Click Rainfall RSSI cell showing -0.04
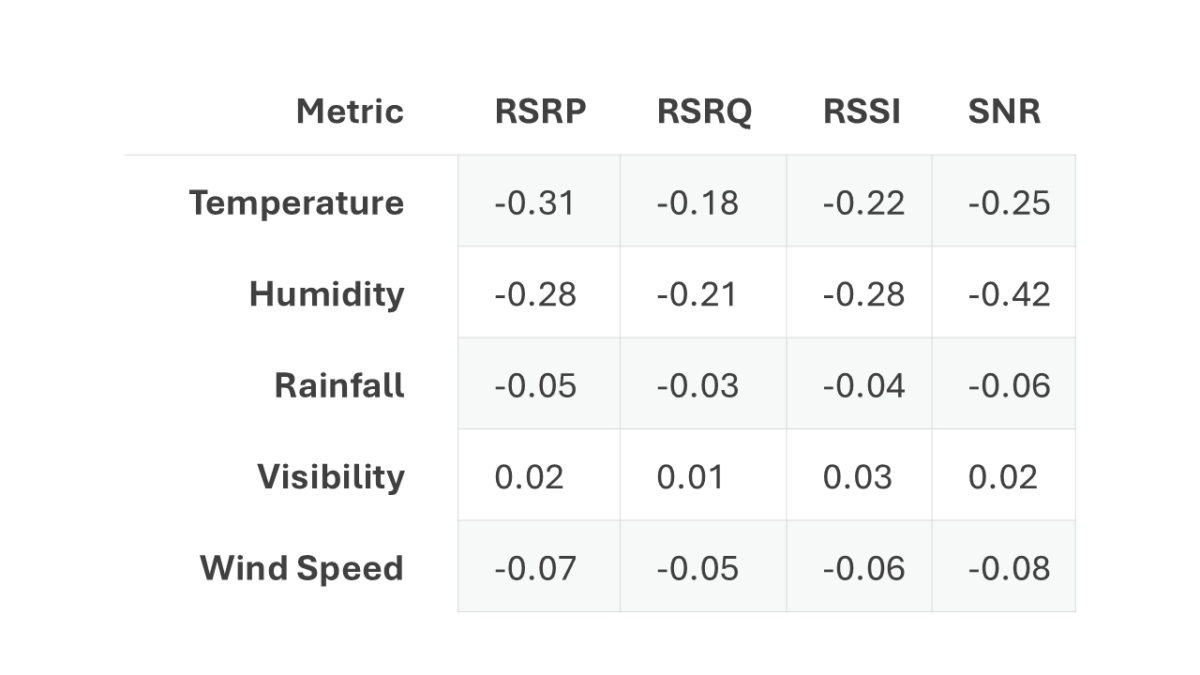The image size is (1200, 675). tap(864, 385)
